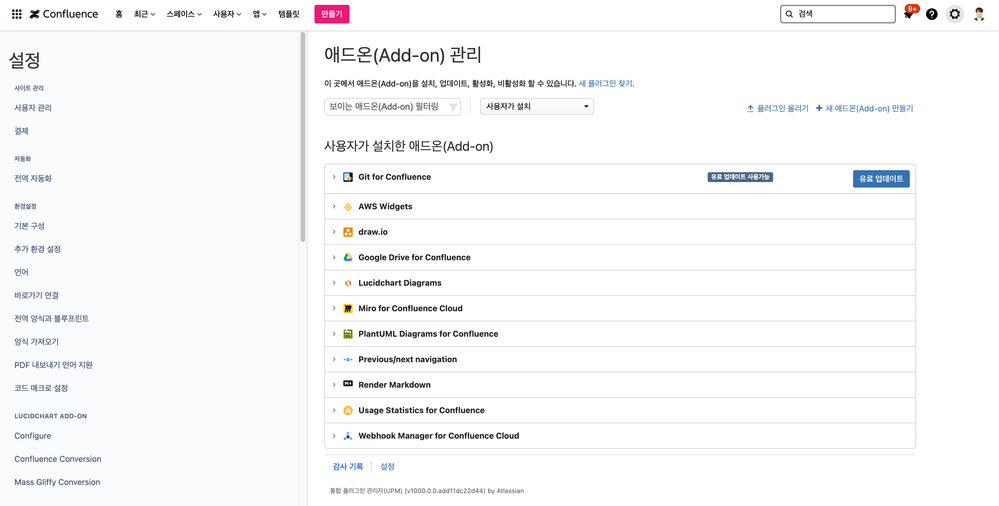
Task: Open the settings gear icon
Action: click(x=954, y=14)
